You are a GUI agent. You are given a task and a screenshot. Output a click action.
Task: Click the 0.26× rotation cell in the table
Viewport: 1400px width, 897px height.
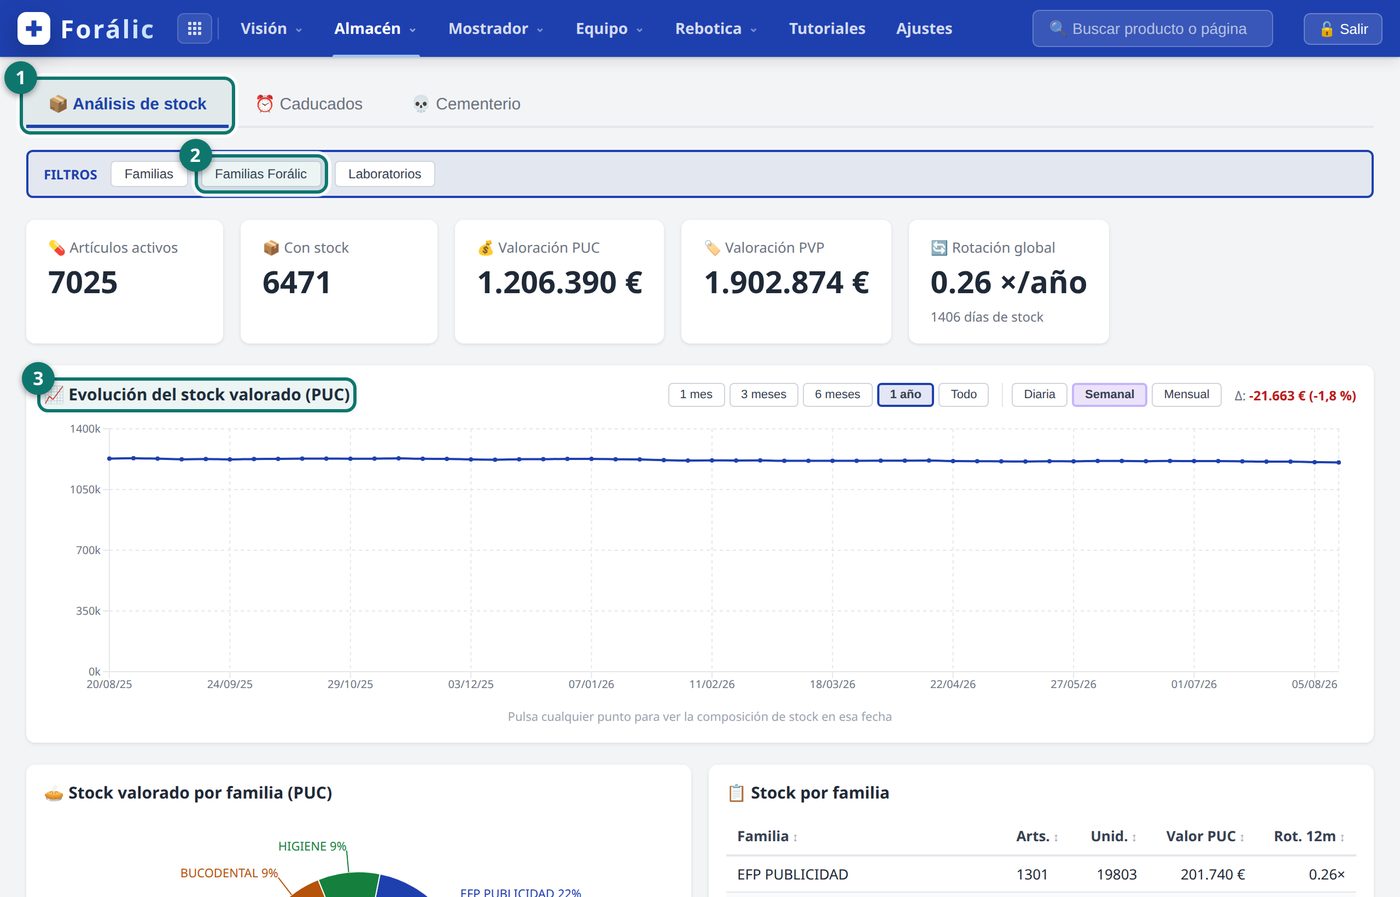pos(1327,875)
